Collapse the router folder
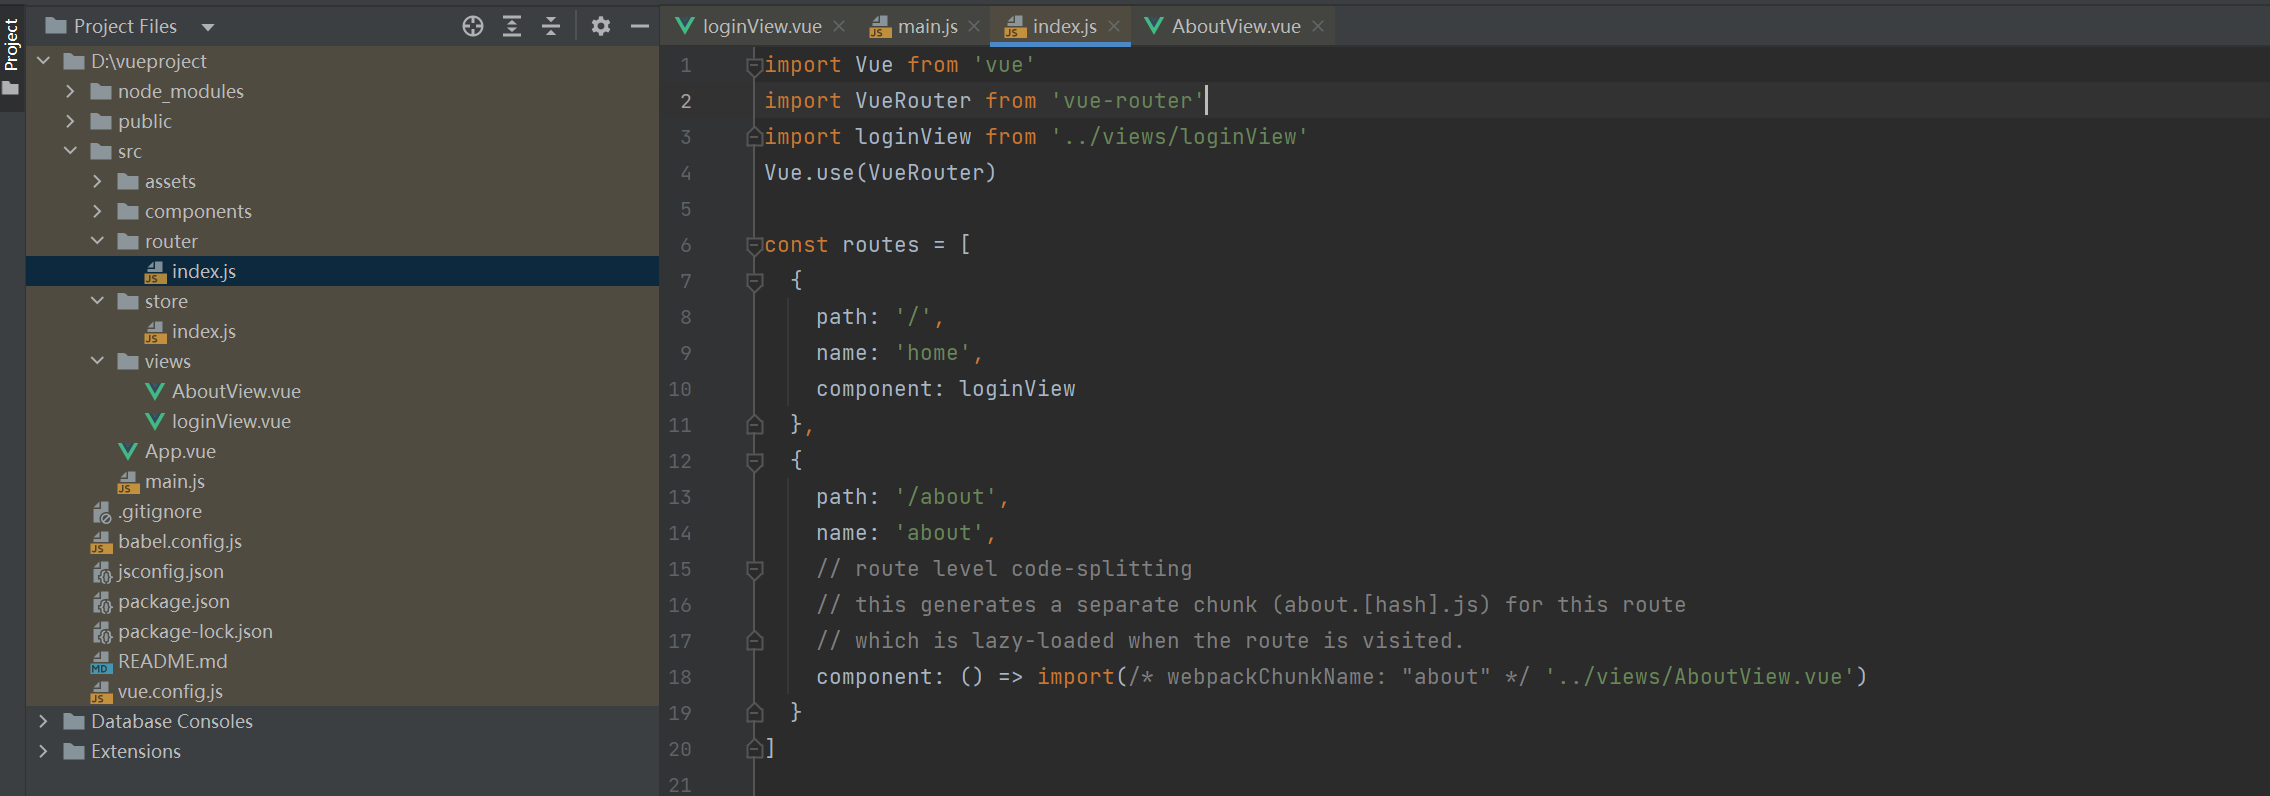 [x=97, y=241]
